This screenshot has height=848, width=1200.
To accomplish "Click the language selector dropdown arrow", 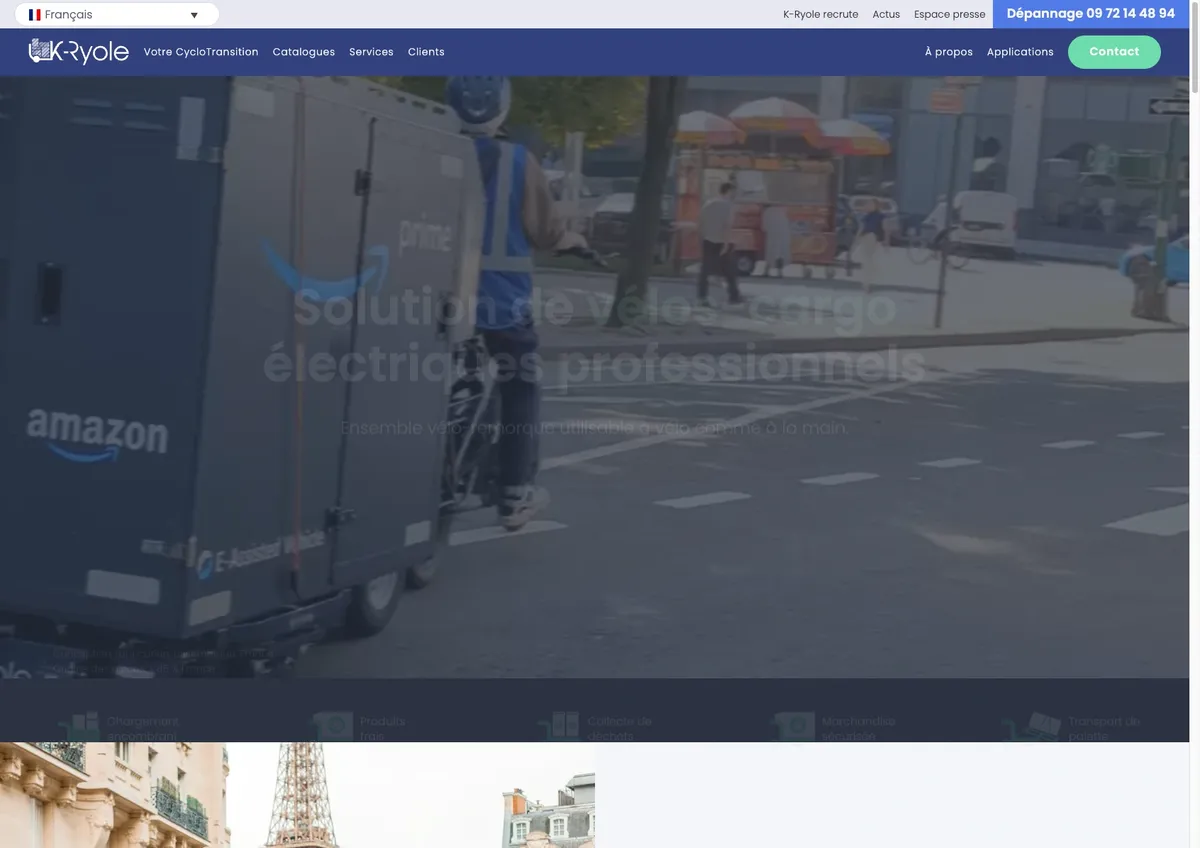I will click(x=194, y=15).
